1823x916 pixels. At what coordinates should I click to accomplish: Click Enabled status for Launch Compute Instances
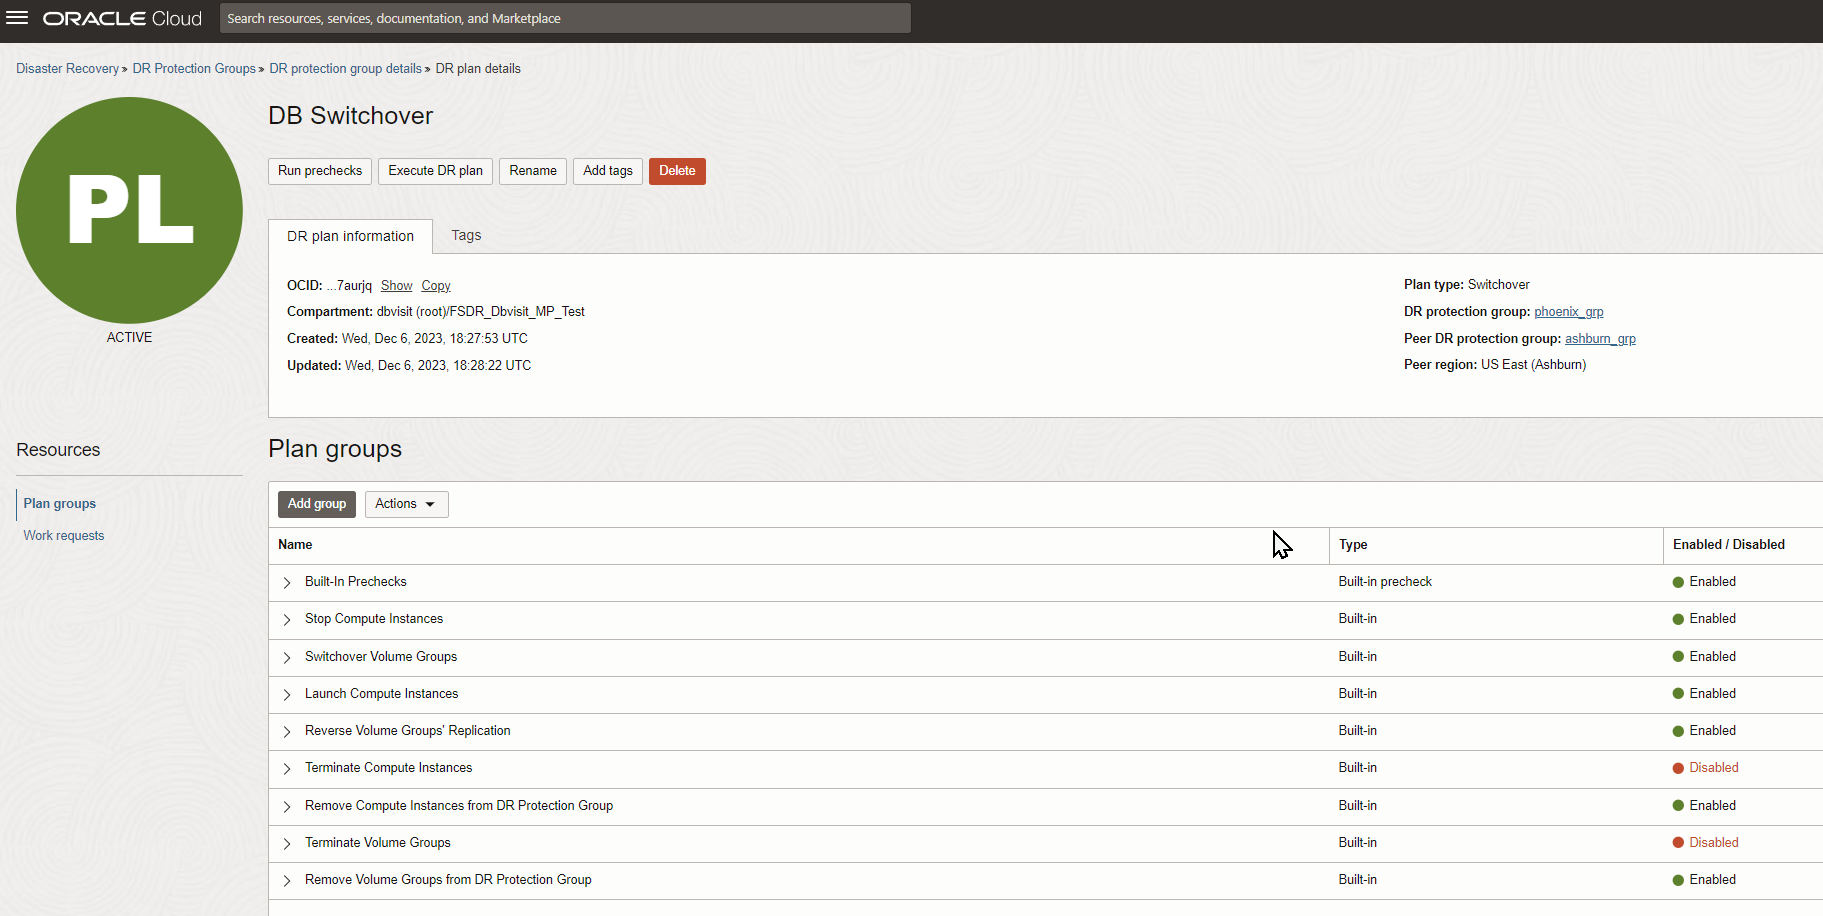1704,694
